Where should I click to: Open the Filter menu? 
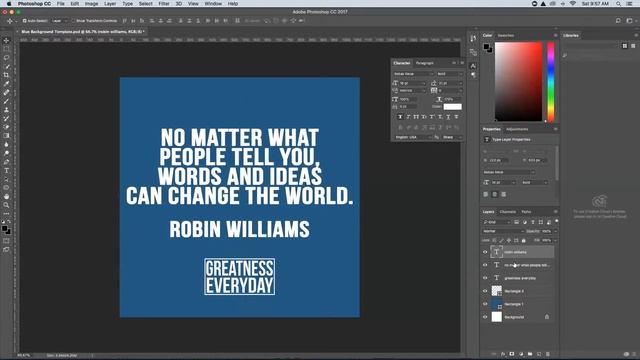pyautogui.click(x=164, y=4)
